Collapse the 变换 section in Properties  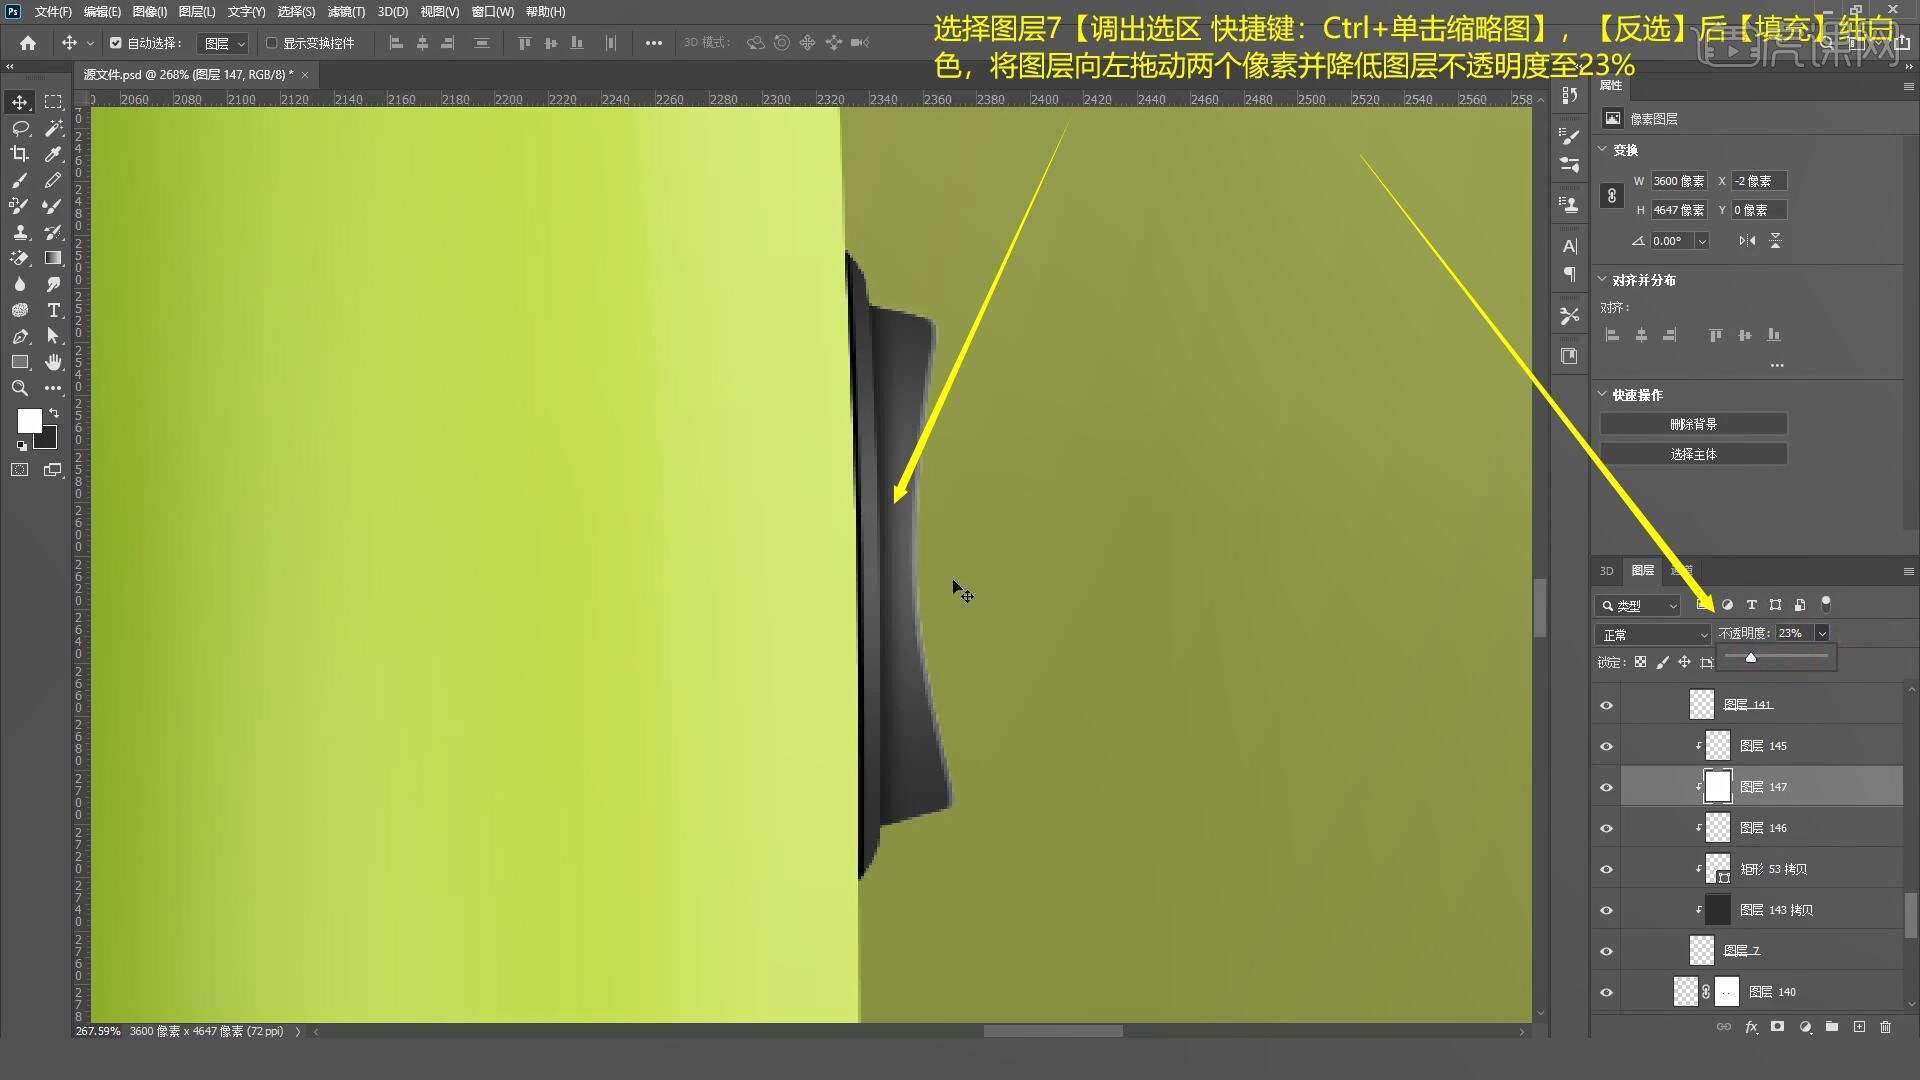[1603, 149]
